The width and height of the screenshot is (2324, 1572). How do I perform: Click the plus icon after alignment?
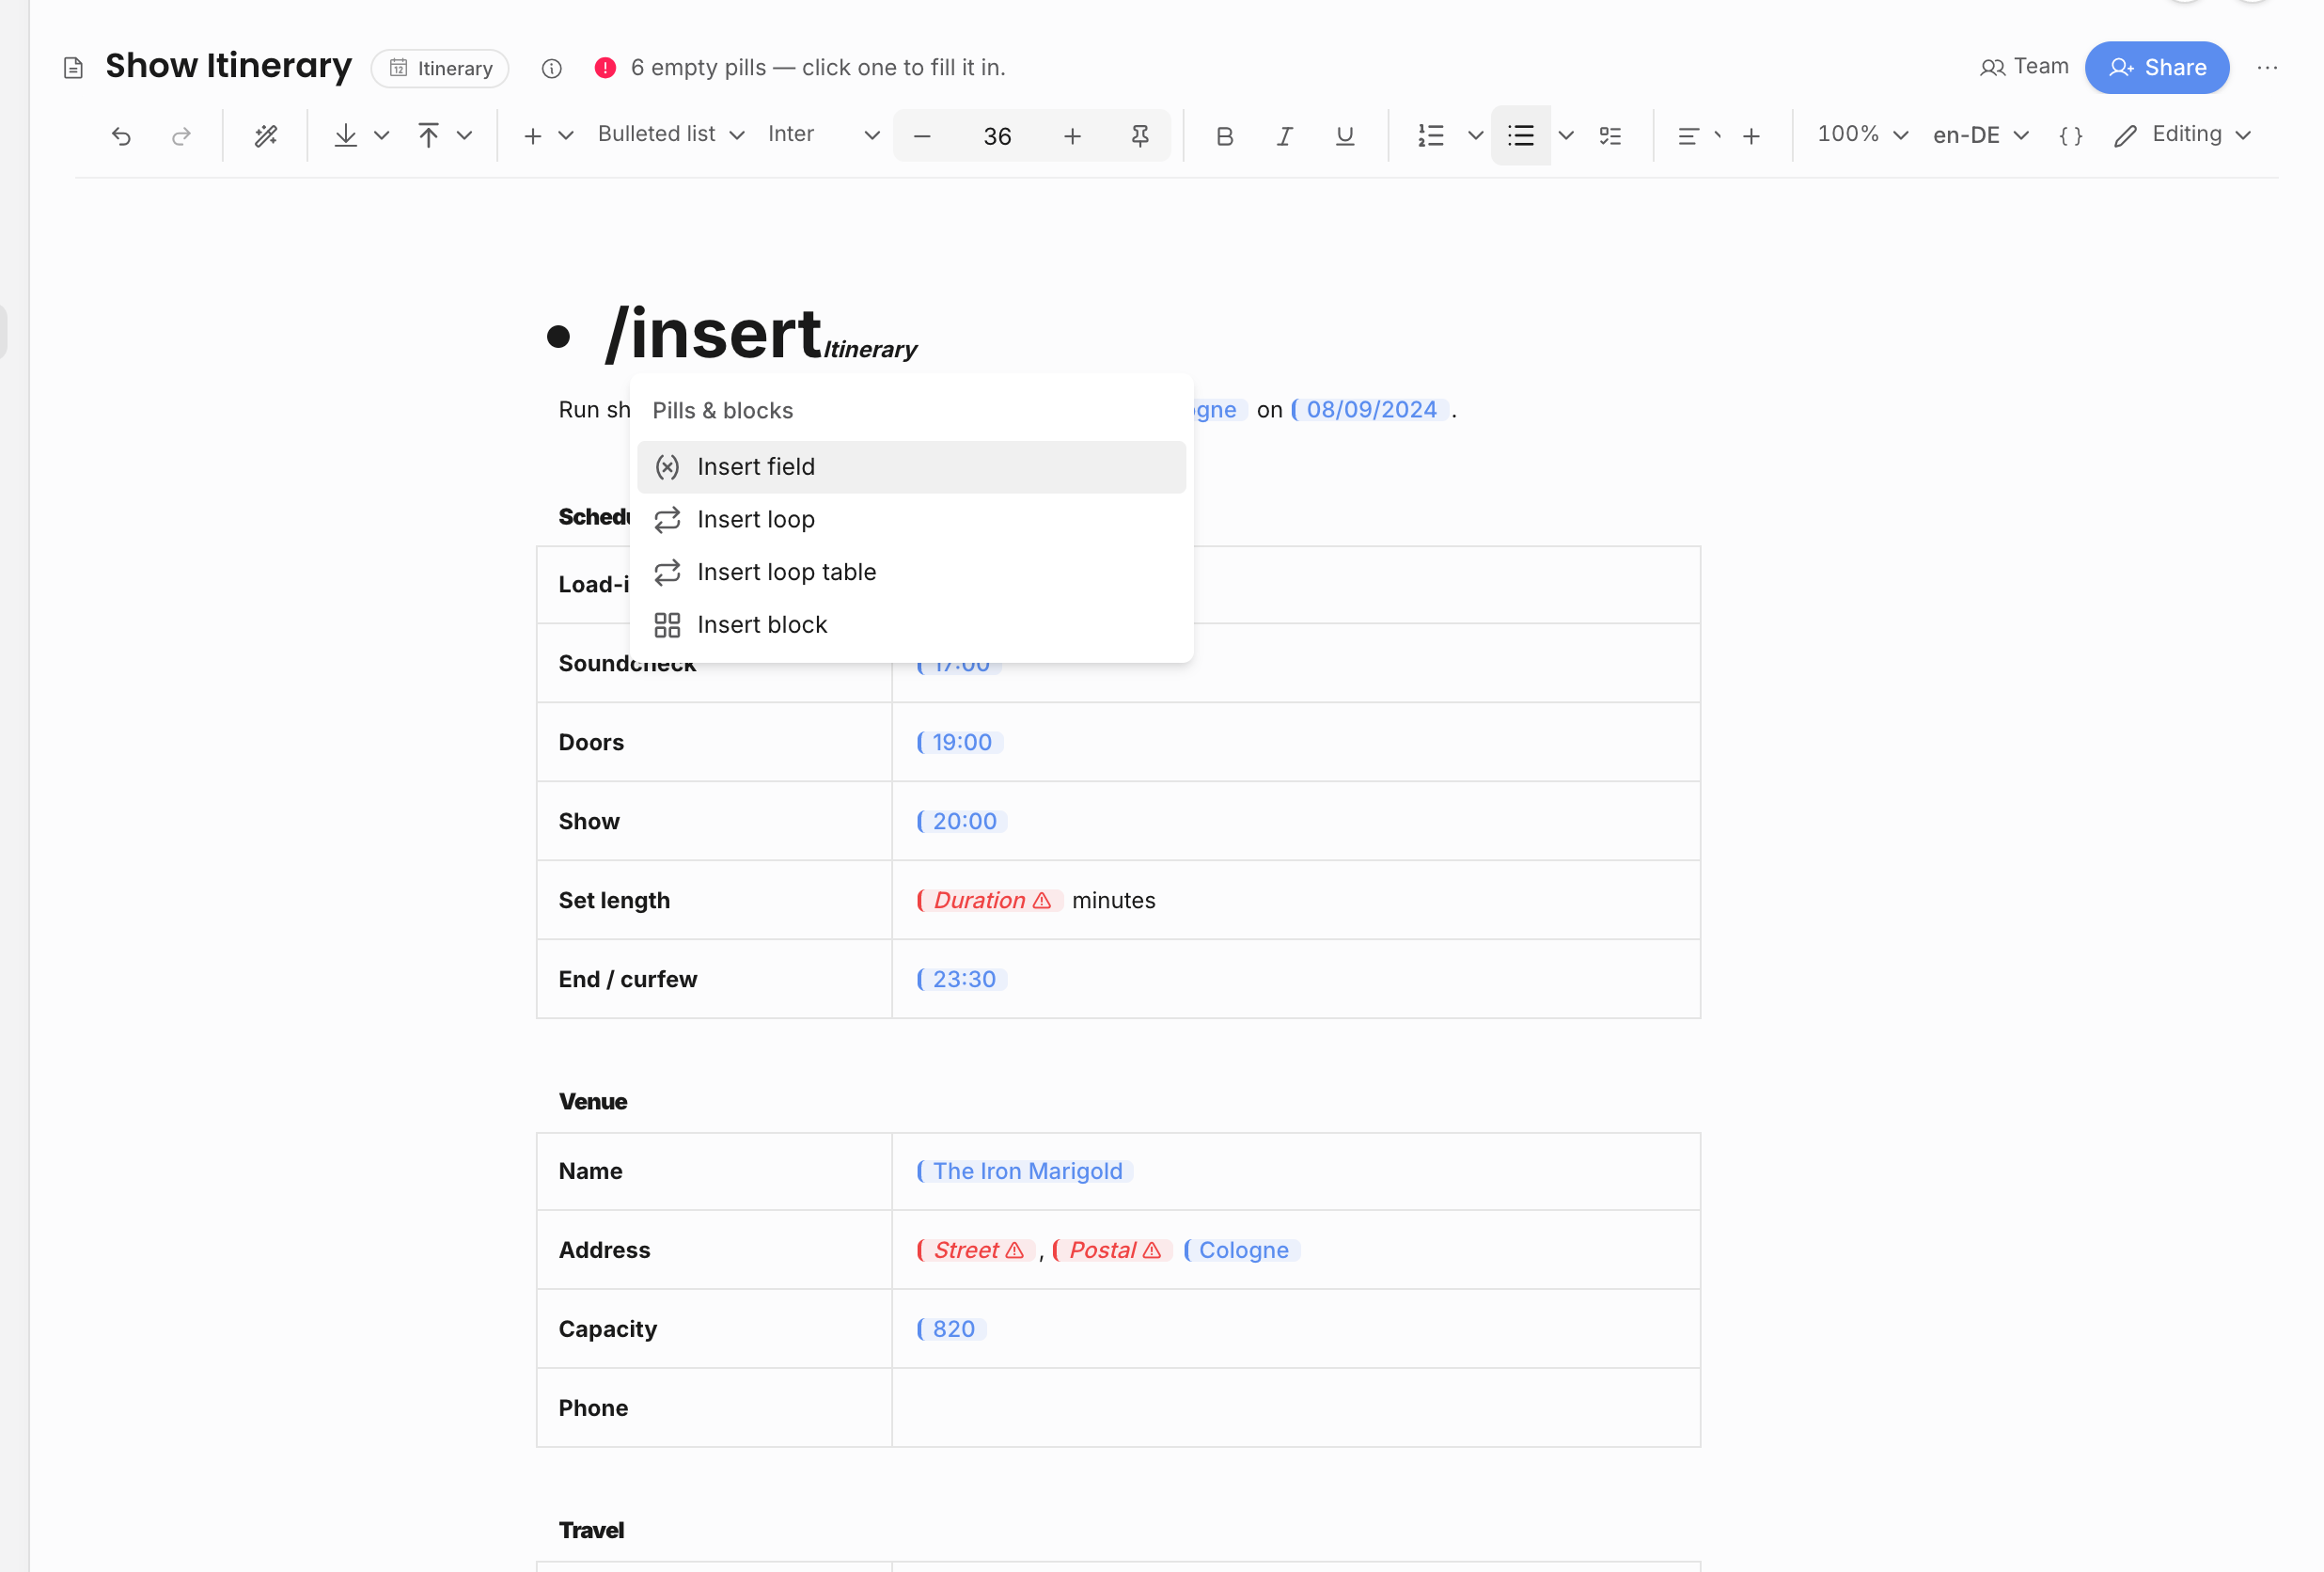pyautogui.click(x=1751, y=135)
